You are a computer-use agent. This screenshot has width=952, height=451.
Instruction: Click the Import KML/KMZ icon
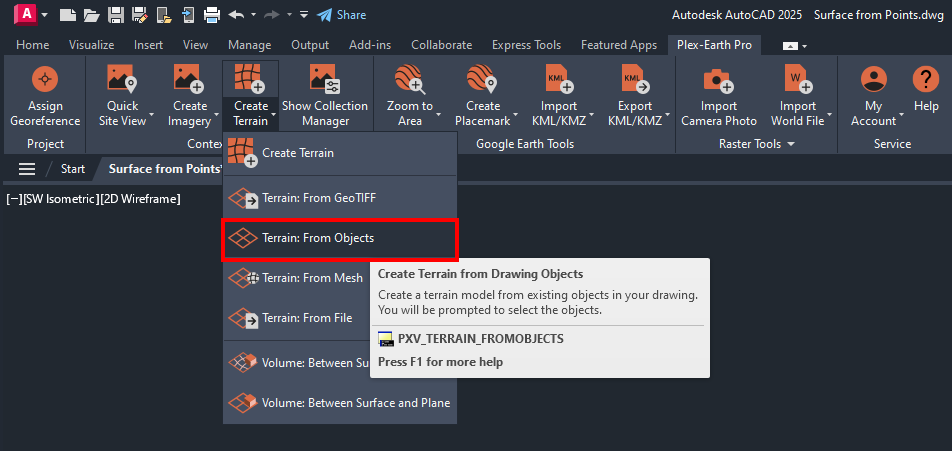[x=559, y=79]
